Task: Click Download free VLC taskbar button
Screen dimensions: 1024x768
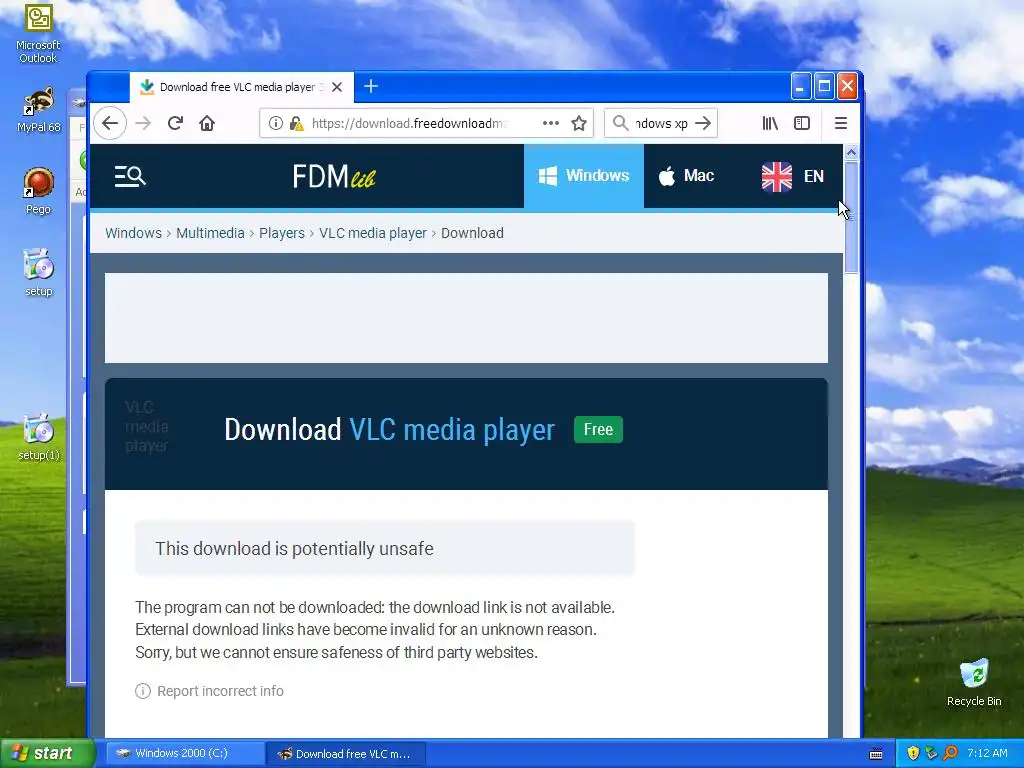Action: tap(346, 754)
